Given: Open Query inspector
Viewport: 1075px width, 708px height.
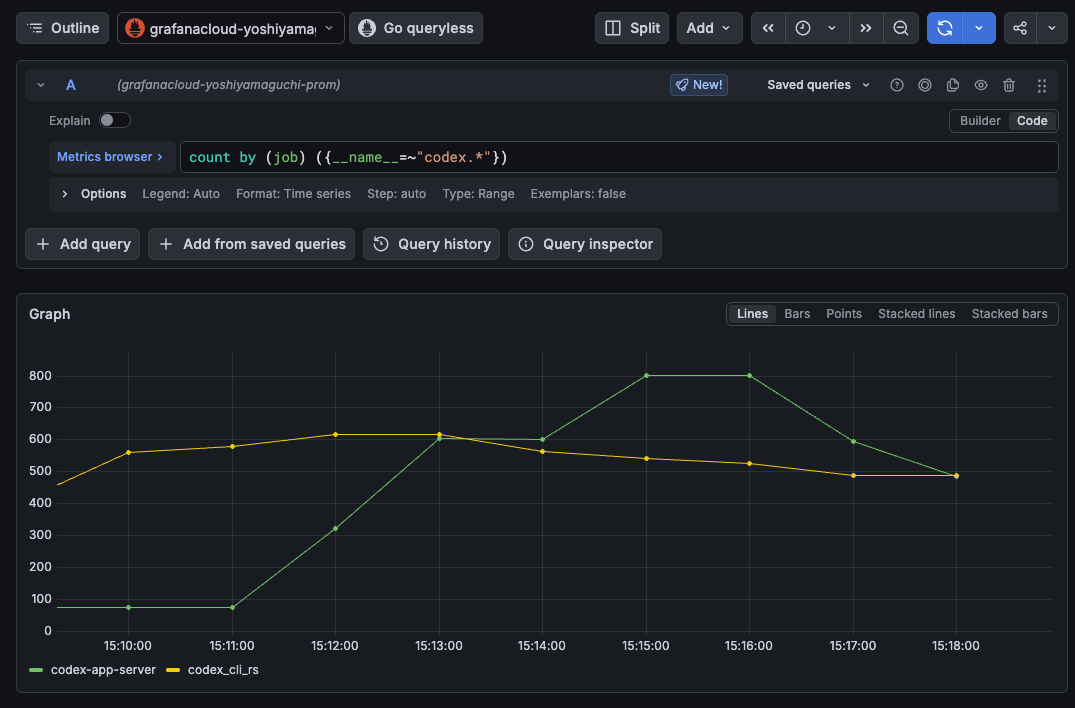Looking at the screenshot, I should click(x=585, y=244).
